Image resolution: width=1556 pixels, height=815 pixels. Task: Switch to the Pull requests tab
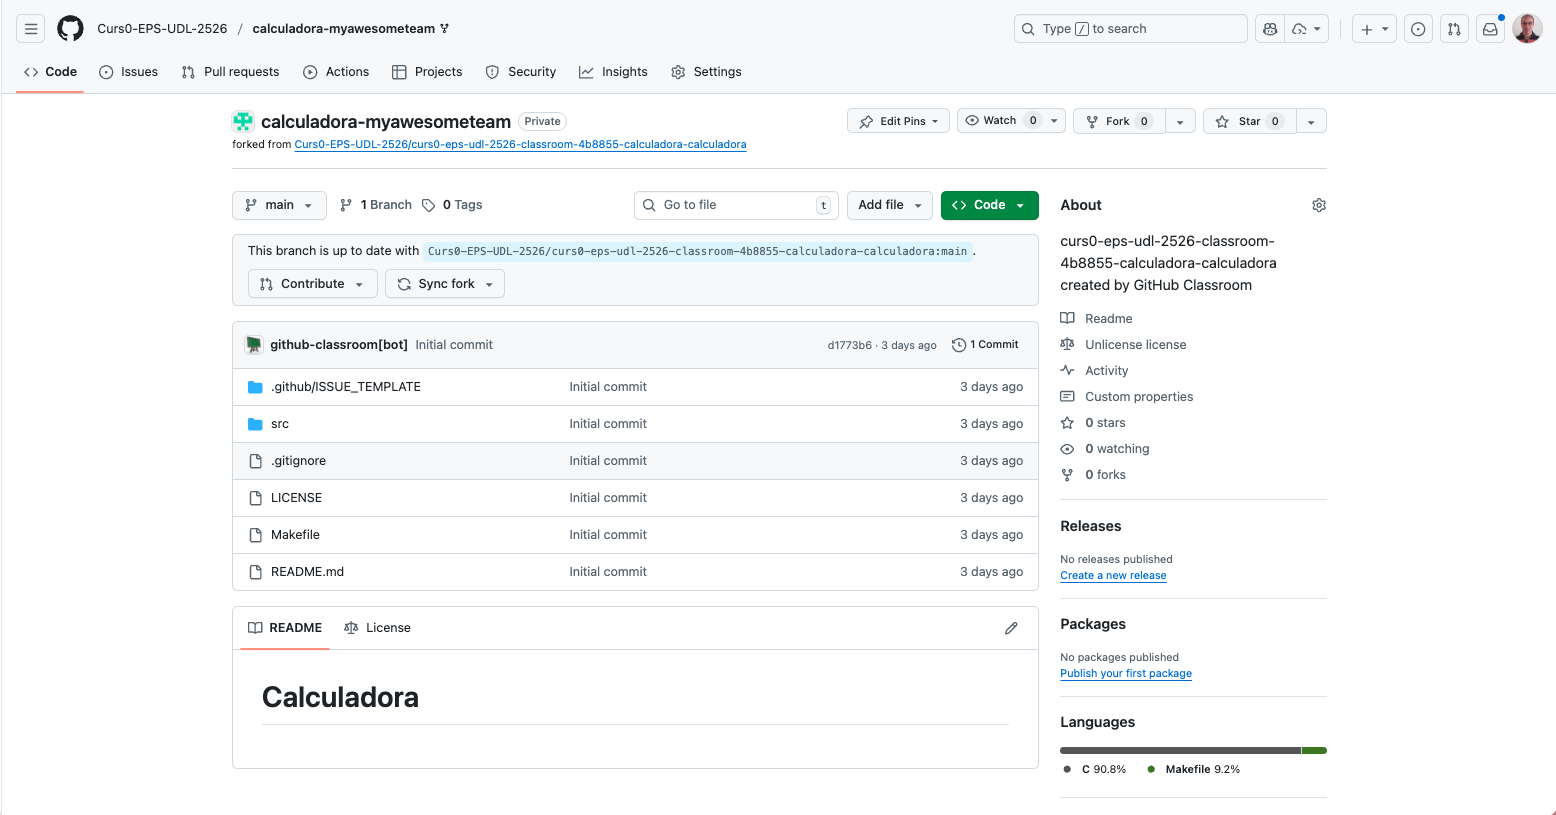point(231,72)
